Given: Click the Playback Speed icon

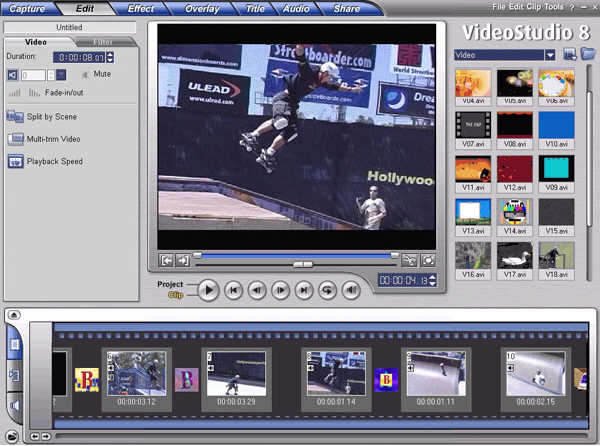Looking at the screenshot, I should tap(15, 161).
